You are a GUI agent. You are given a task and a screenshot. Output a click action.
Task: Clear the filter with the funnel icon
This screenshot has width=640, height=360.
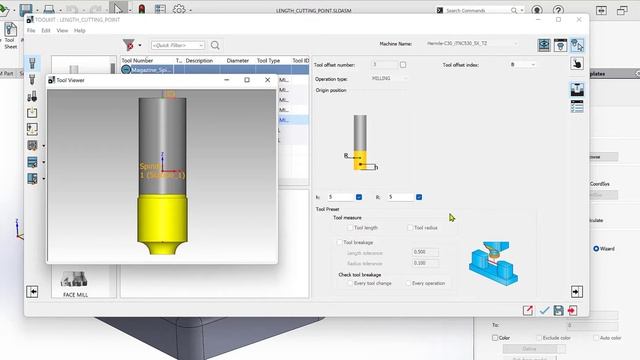pyautogui.click(x=129, y=45)
